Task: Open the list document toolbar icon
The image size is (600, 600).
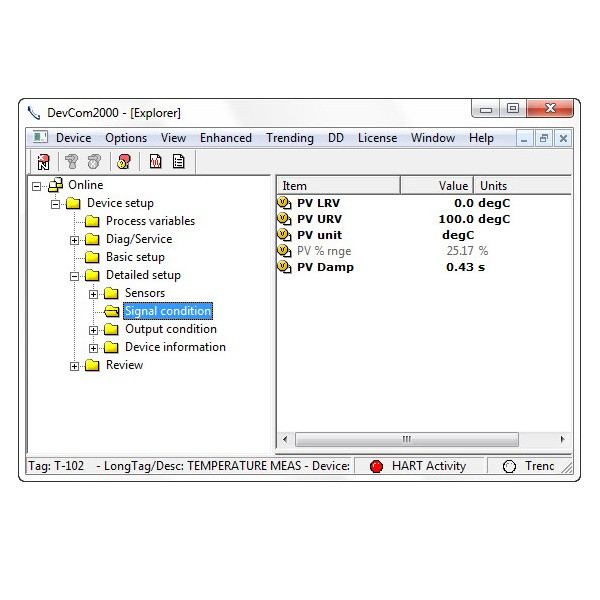Action: [179, 161]
